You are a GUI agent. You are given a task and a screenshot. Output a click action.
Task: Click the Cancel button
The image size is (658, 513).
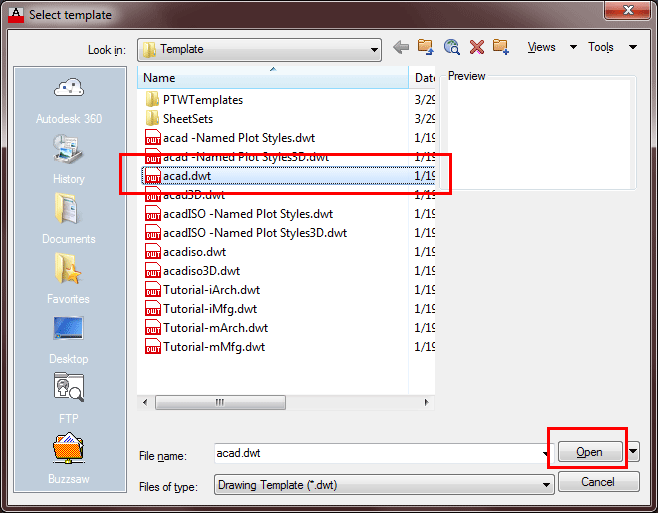point(598,482)
